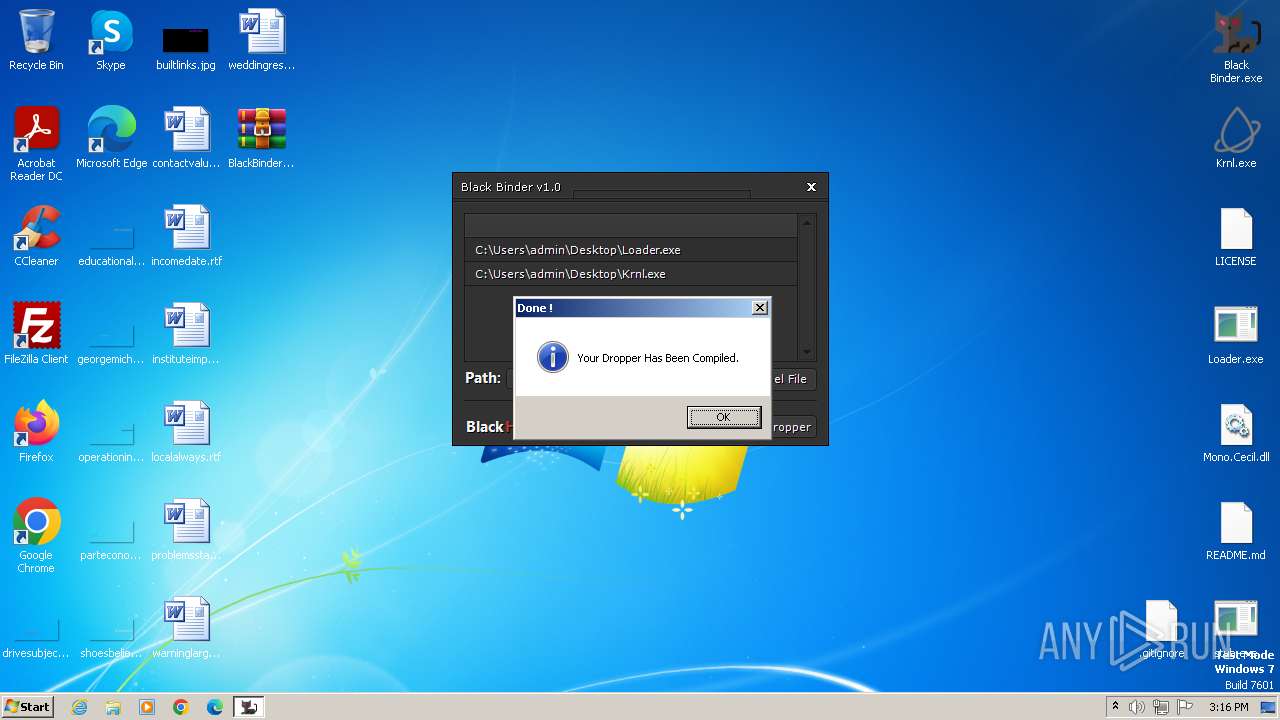1280x720 pixels.
Task: Select the incomedate.rtf document
Action: click(186, 236)
